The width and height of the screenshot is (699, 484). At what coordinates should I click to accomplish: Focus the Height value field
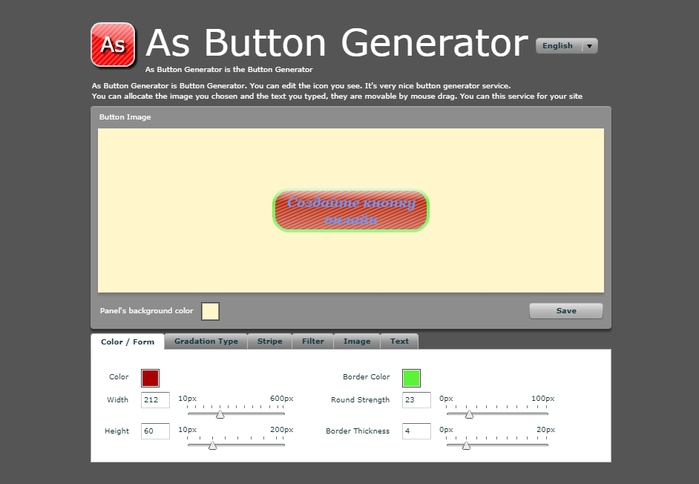pos(155,431)
